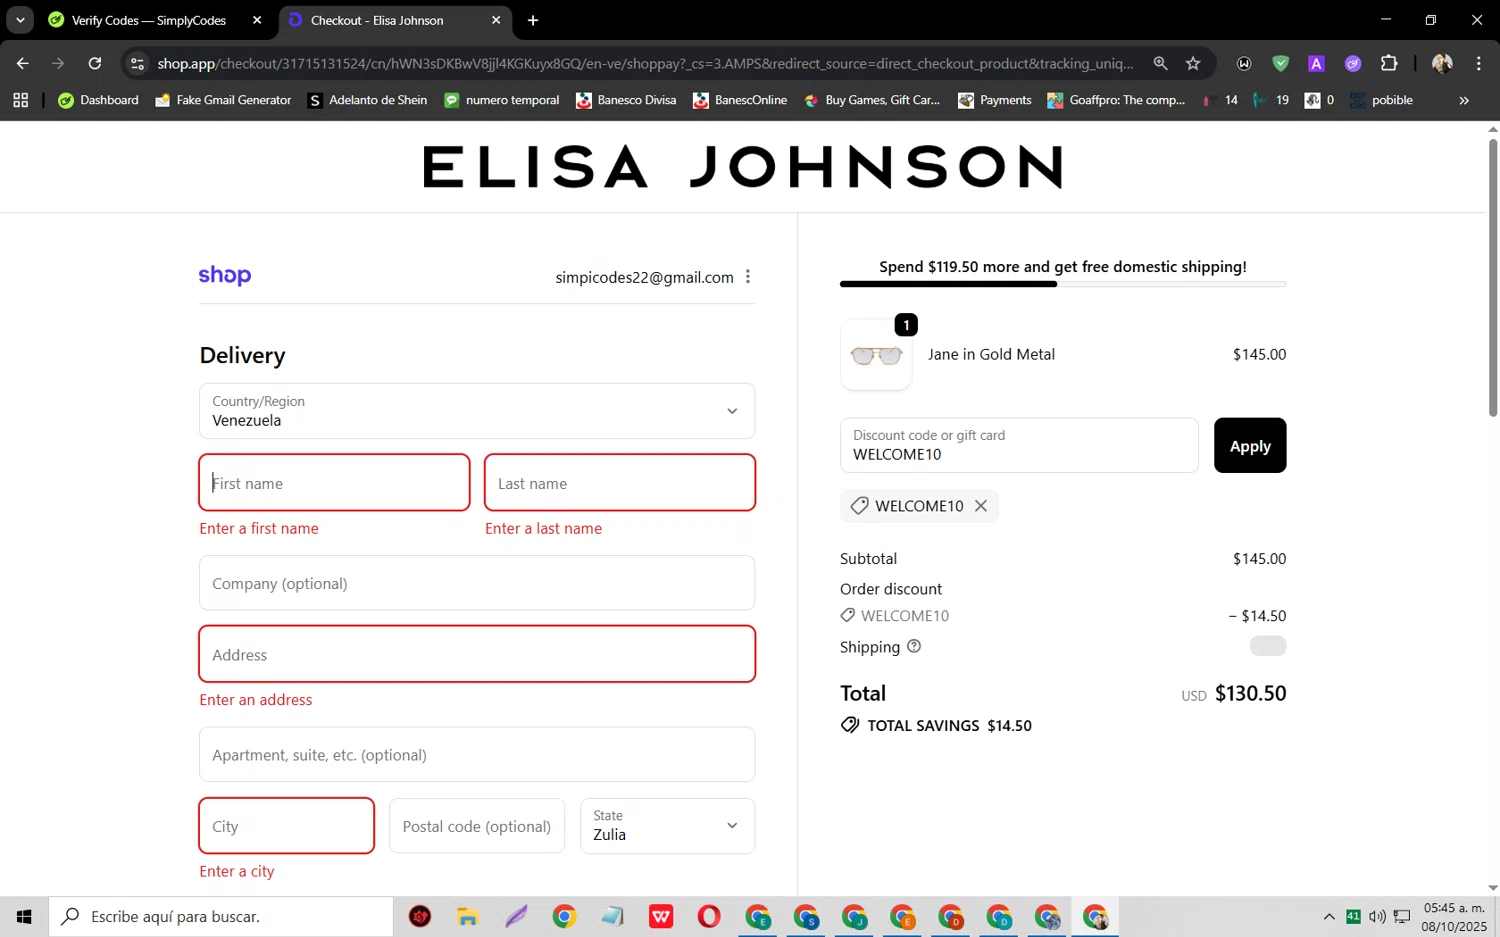Click the Windows taskbar search box

point(221,916)
